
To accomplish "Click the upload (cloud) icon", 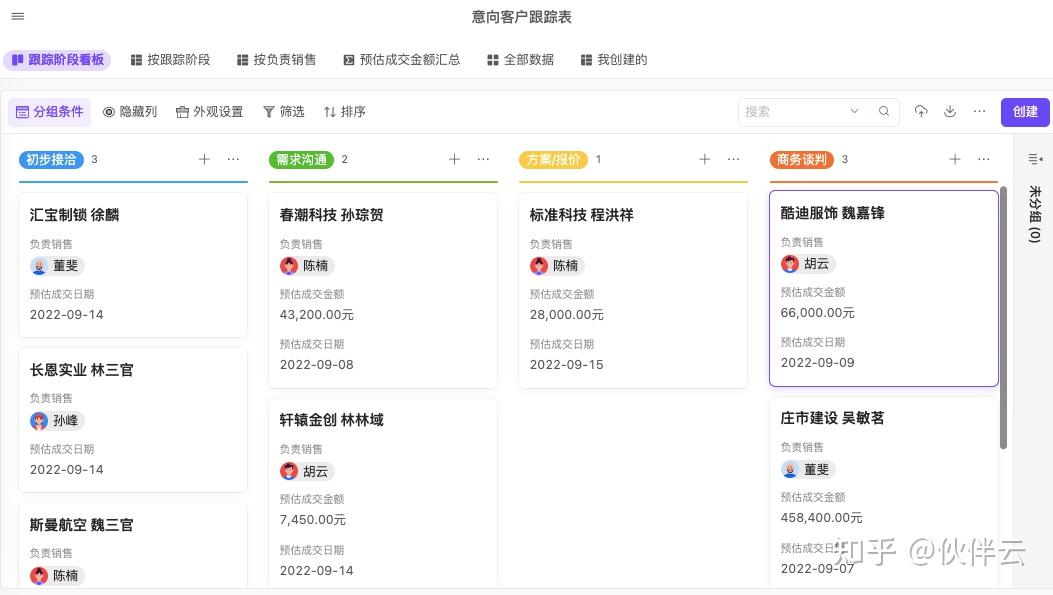I will [x=921, y=111].
